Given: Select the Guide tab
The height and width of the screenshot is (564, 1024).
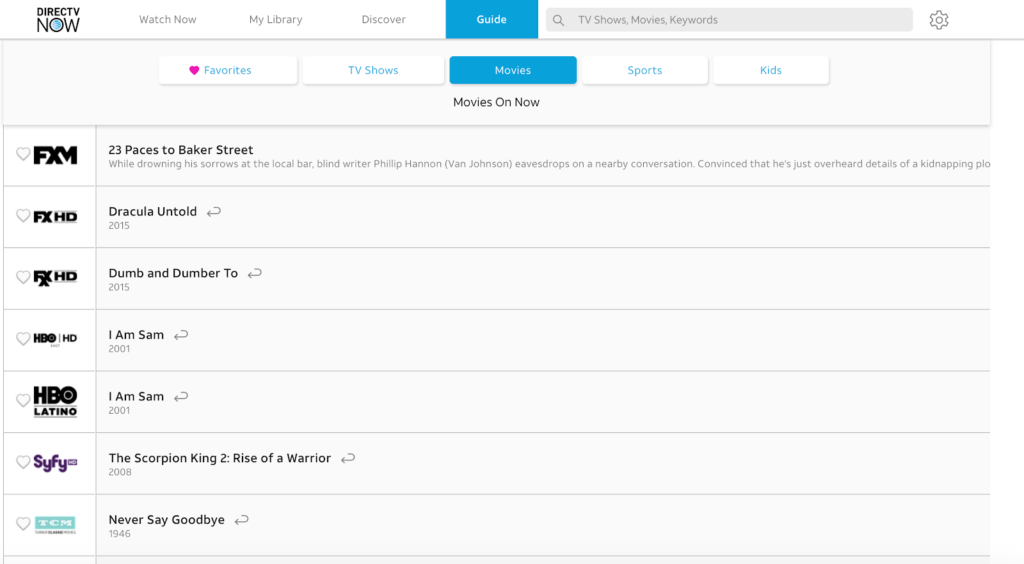Looking at the screenshot, I should (492, 20).
